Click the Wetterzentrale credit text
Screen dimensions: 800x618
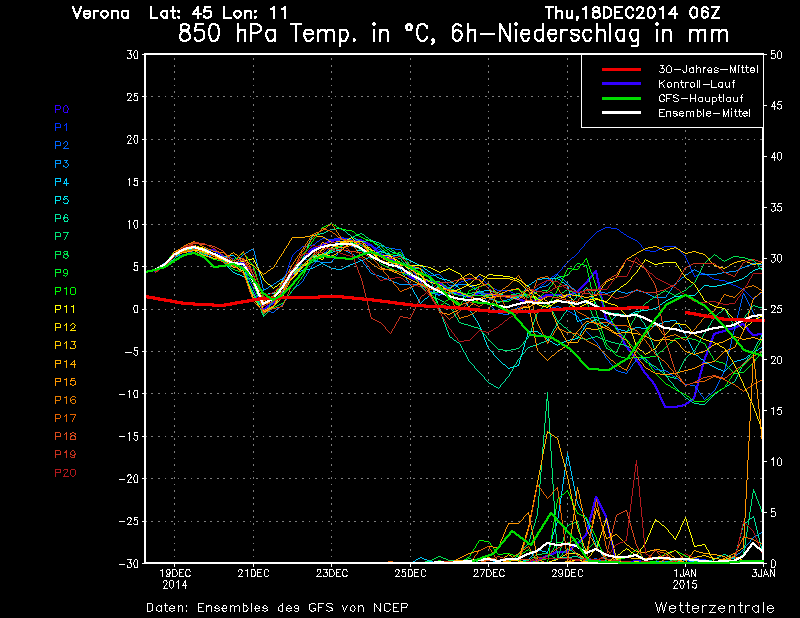[x=715, y=608]
